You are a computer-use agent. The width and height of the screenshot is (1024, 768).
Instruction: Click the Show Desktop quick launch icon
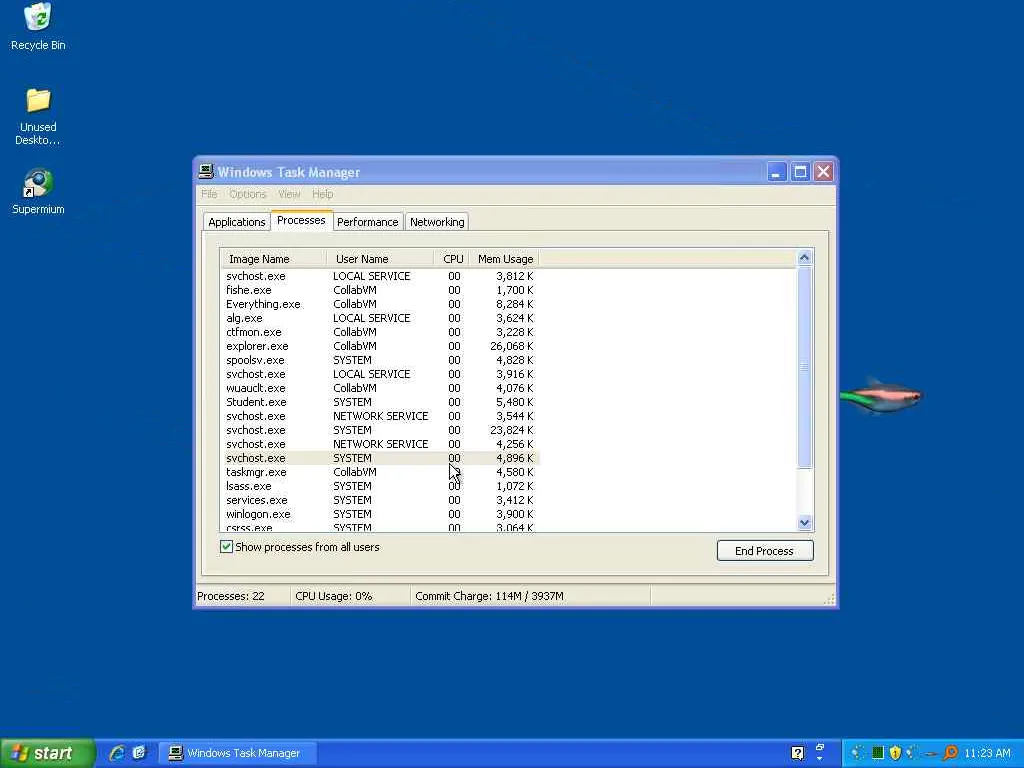[139, 753]
